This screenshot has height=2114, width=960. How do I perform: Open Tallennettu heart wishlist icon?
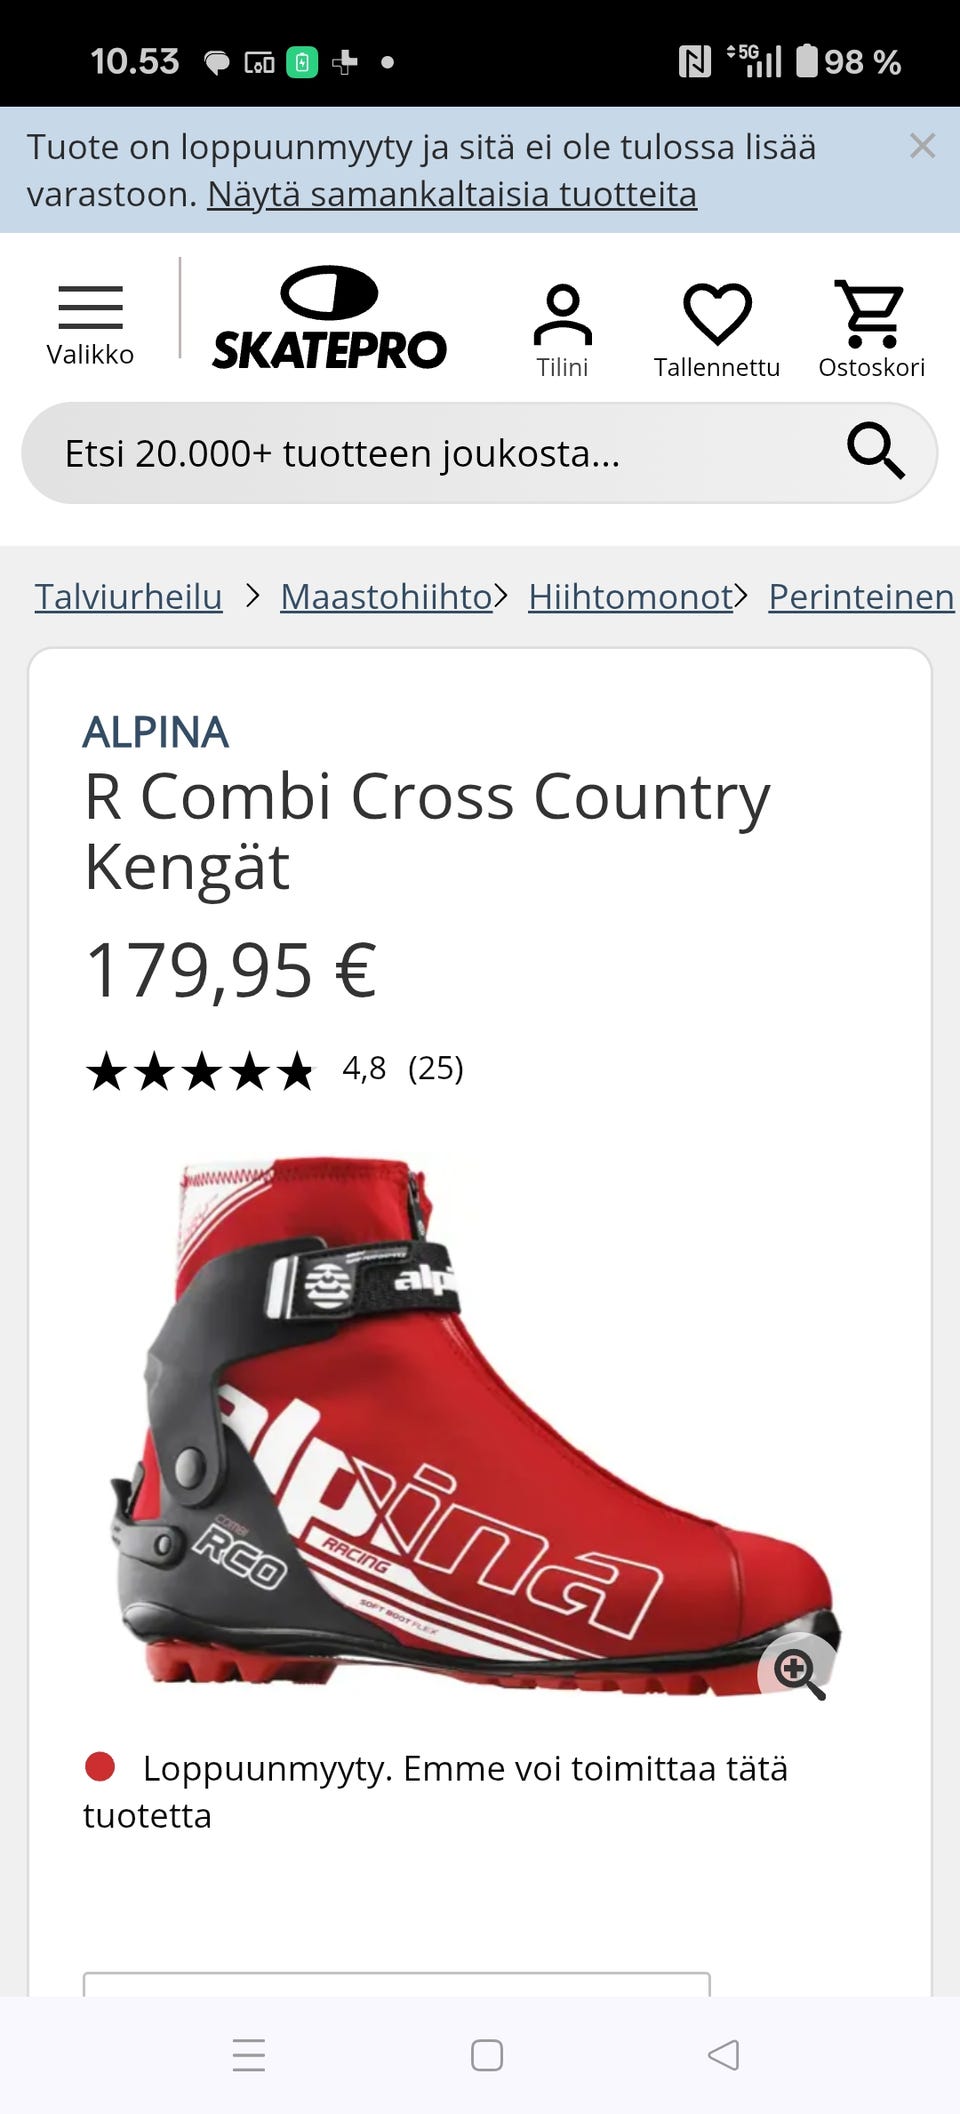point(717,331)
